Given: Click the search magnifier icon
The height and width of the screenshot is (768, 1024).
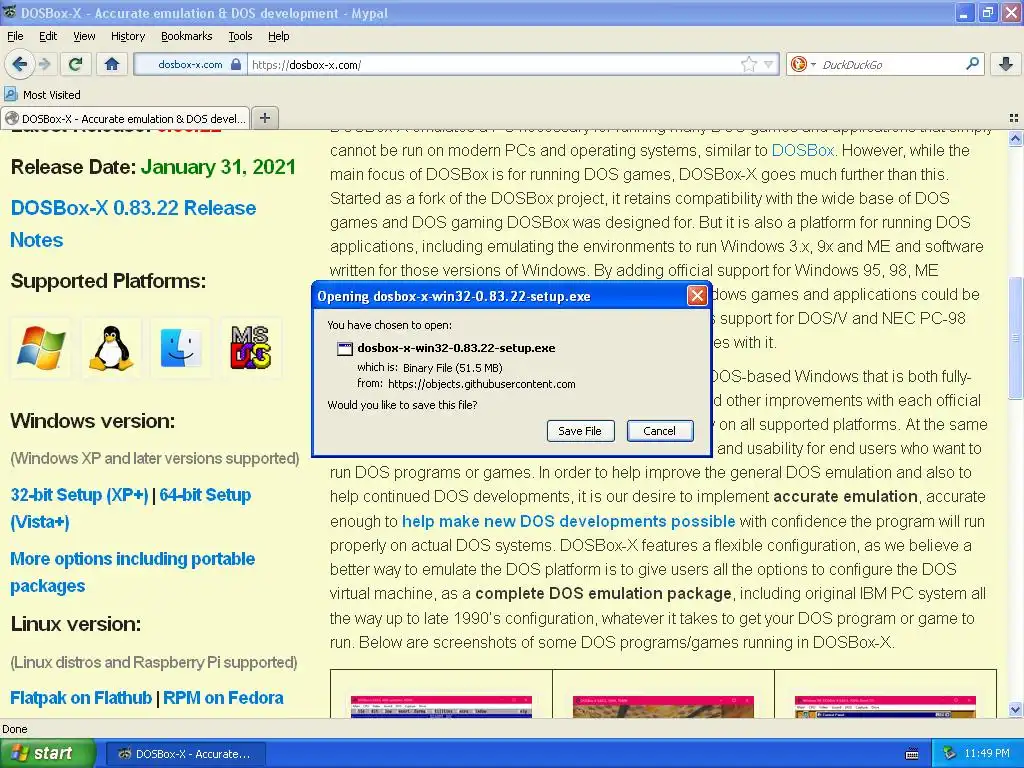Looking at the screenshot, I should tap(972, 64).
